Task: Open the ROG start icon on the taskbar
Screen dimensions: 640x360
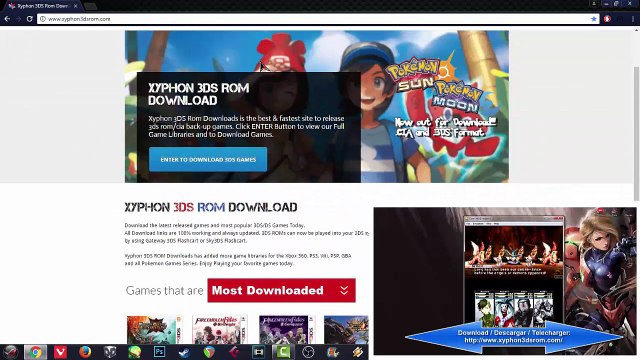Action: point(11,352)
